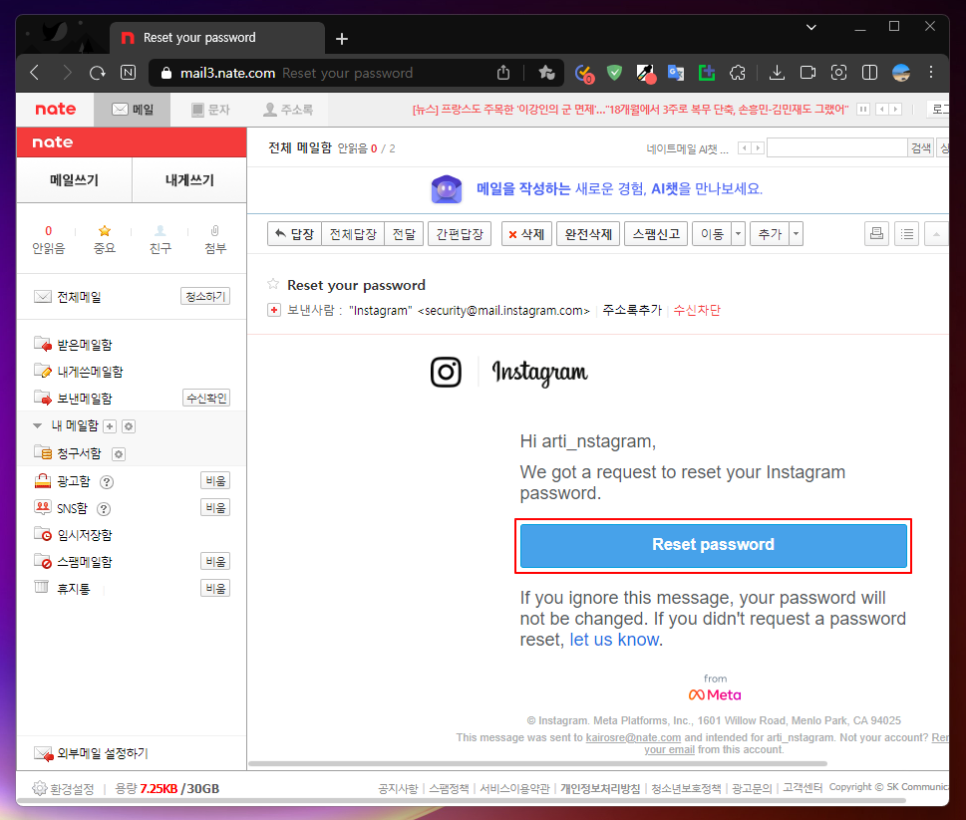Viewport: 966px width, 820px height.
Task: Open the 보낸메일함 folder
Action: [x=84, y=399]
